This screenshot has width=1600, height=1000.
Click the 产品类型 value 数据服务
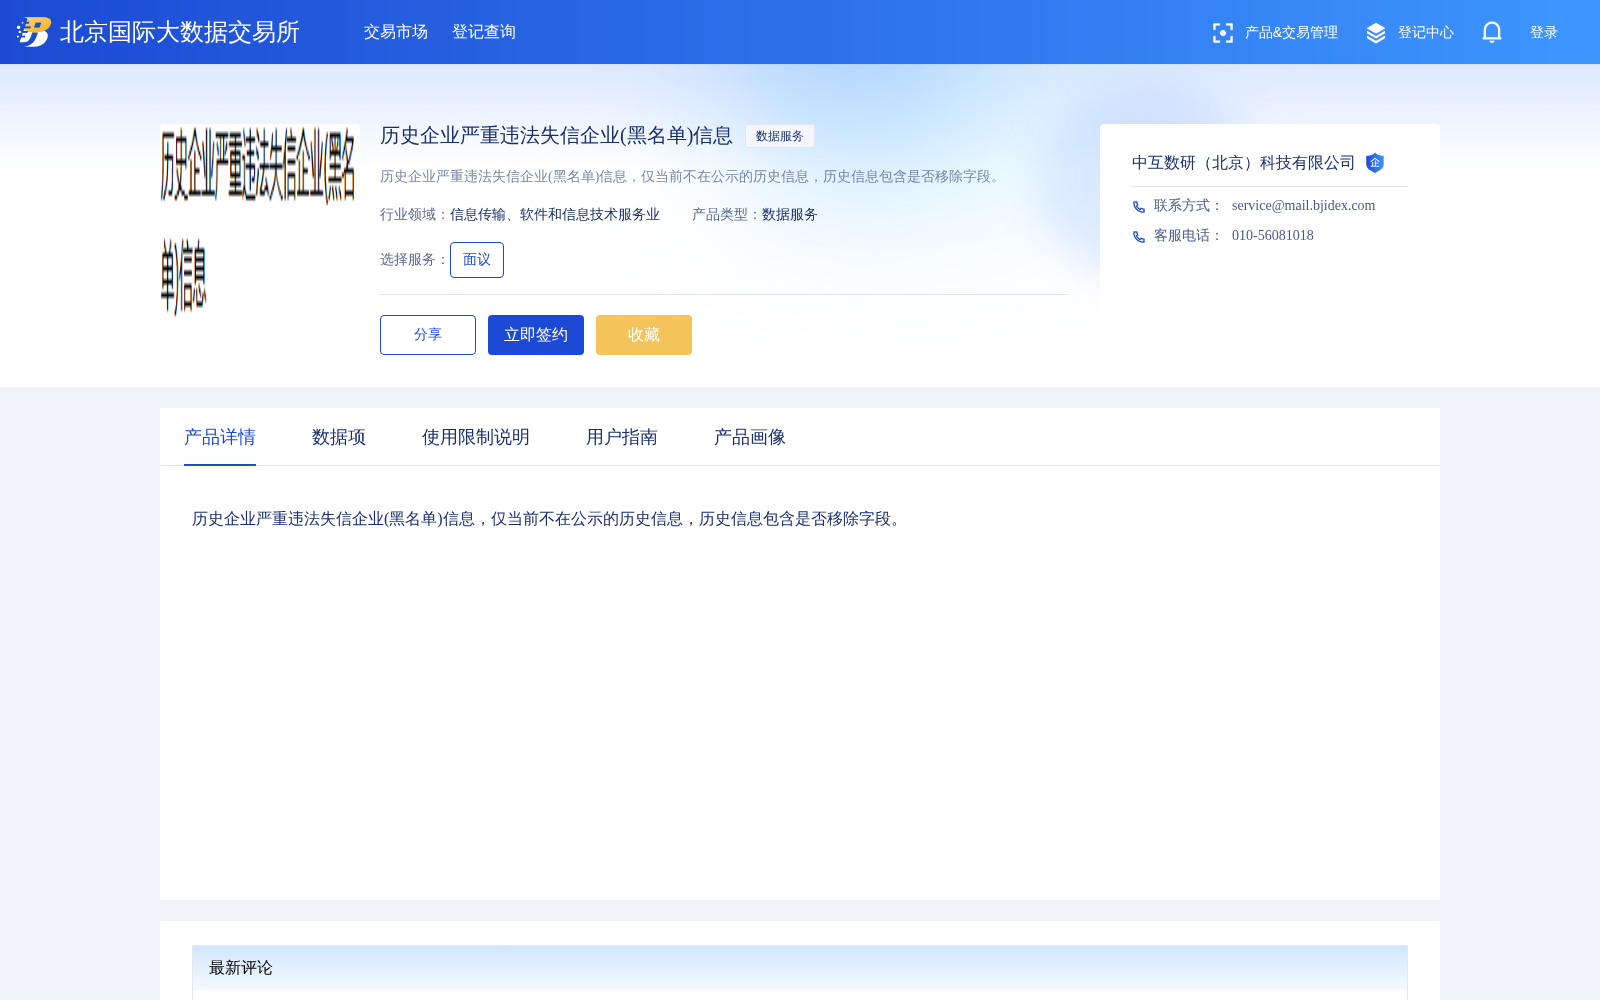tap(790, 215)
